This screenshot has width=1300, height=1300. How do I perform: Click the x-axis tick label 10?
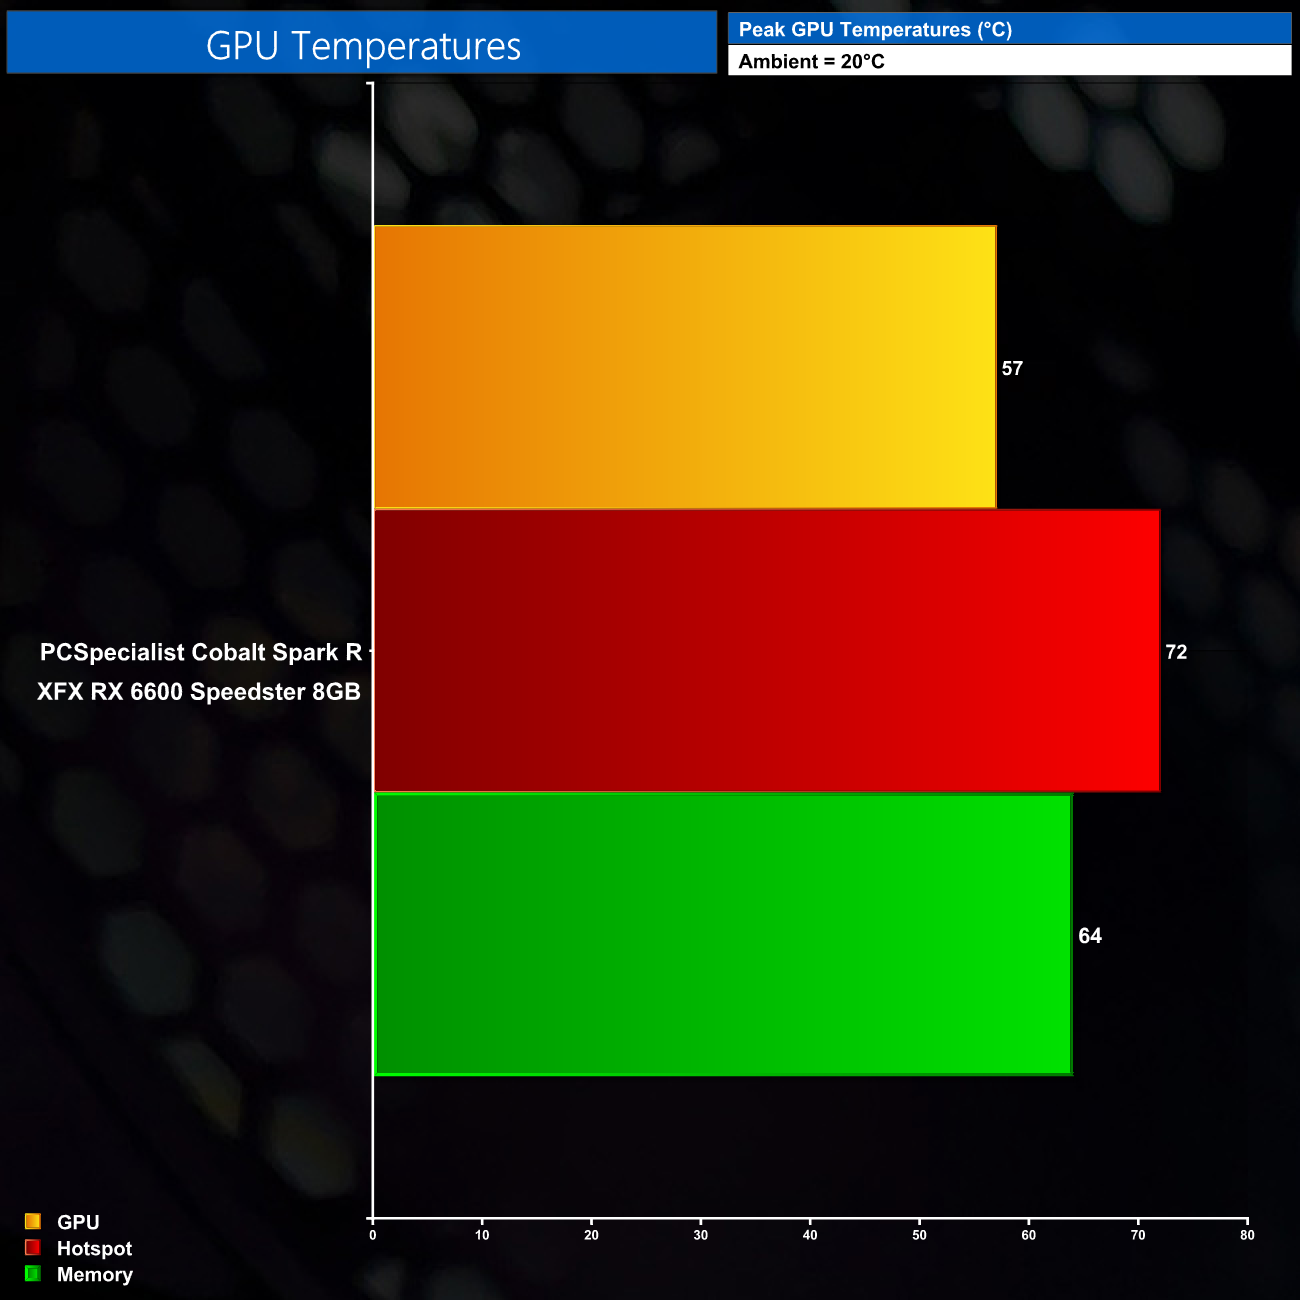coord(482,1235)
